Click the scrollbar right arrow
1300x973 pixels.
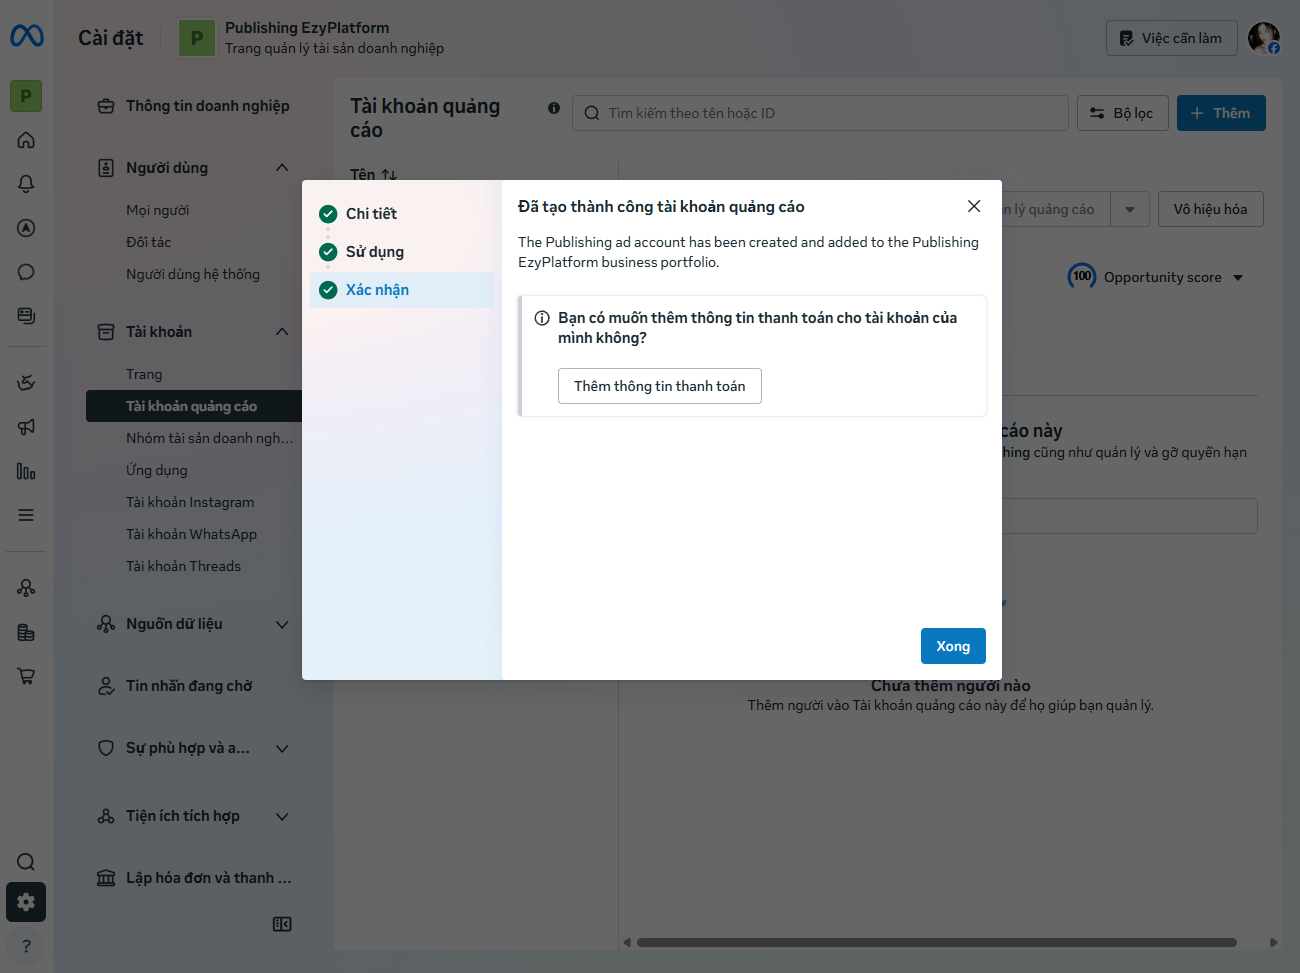click(1273, 942)
